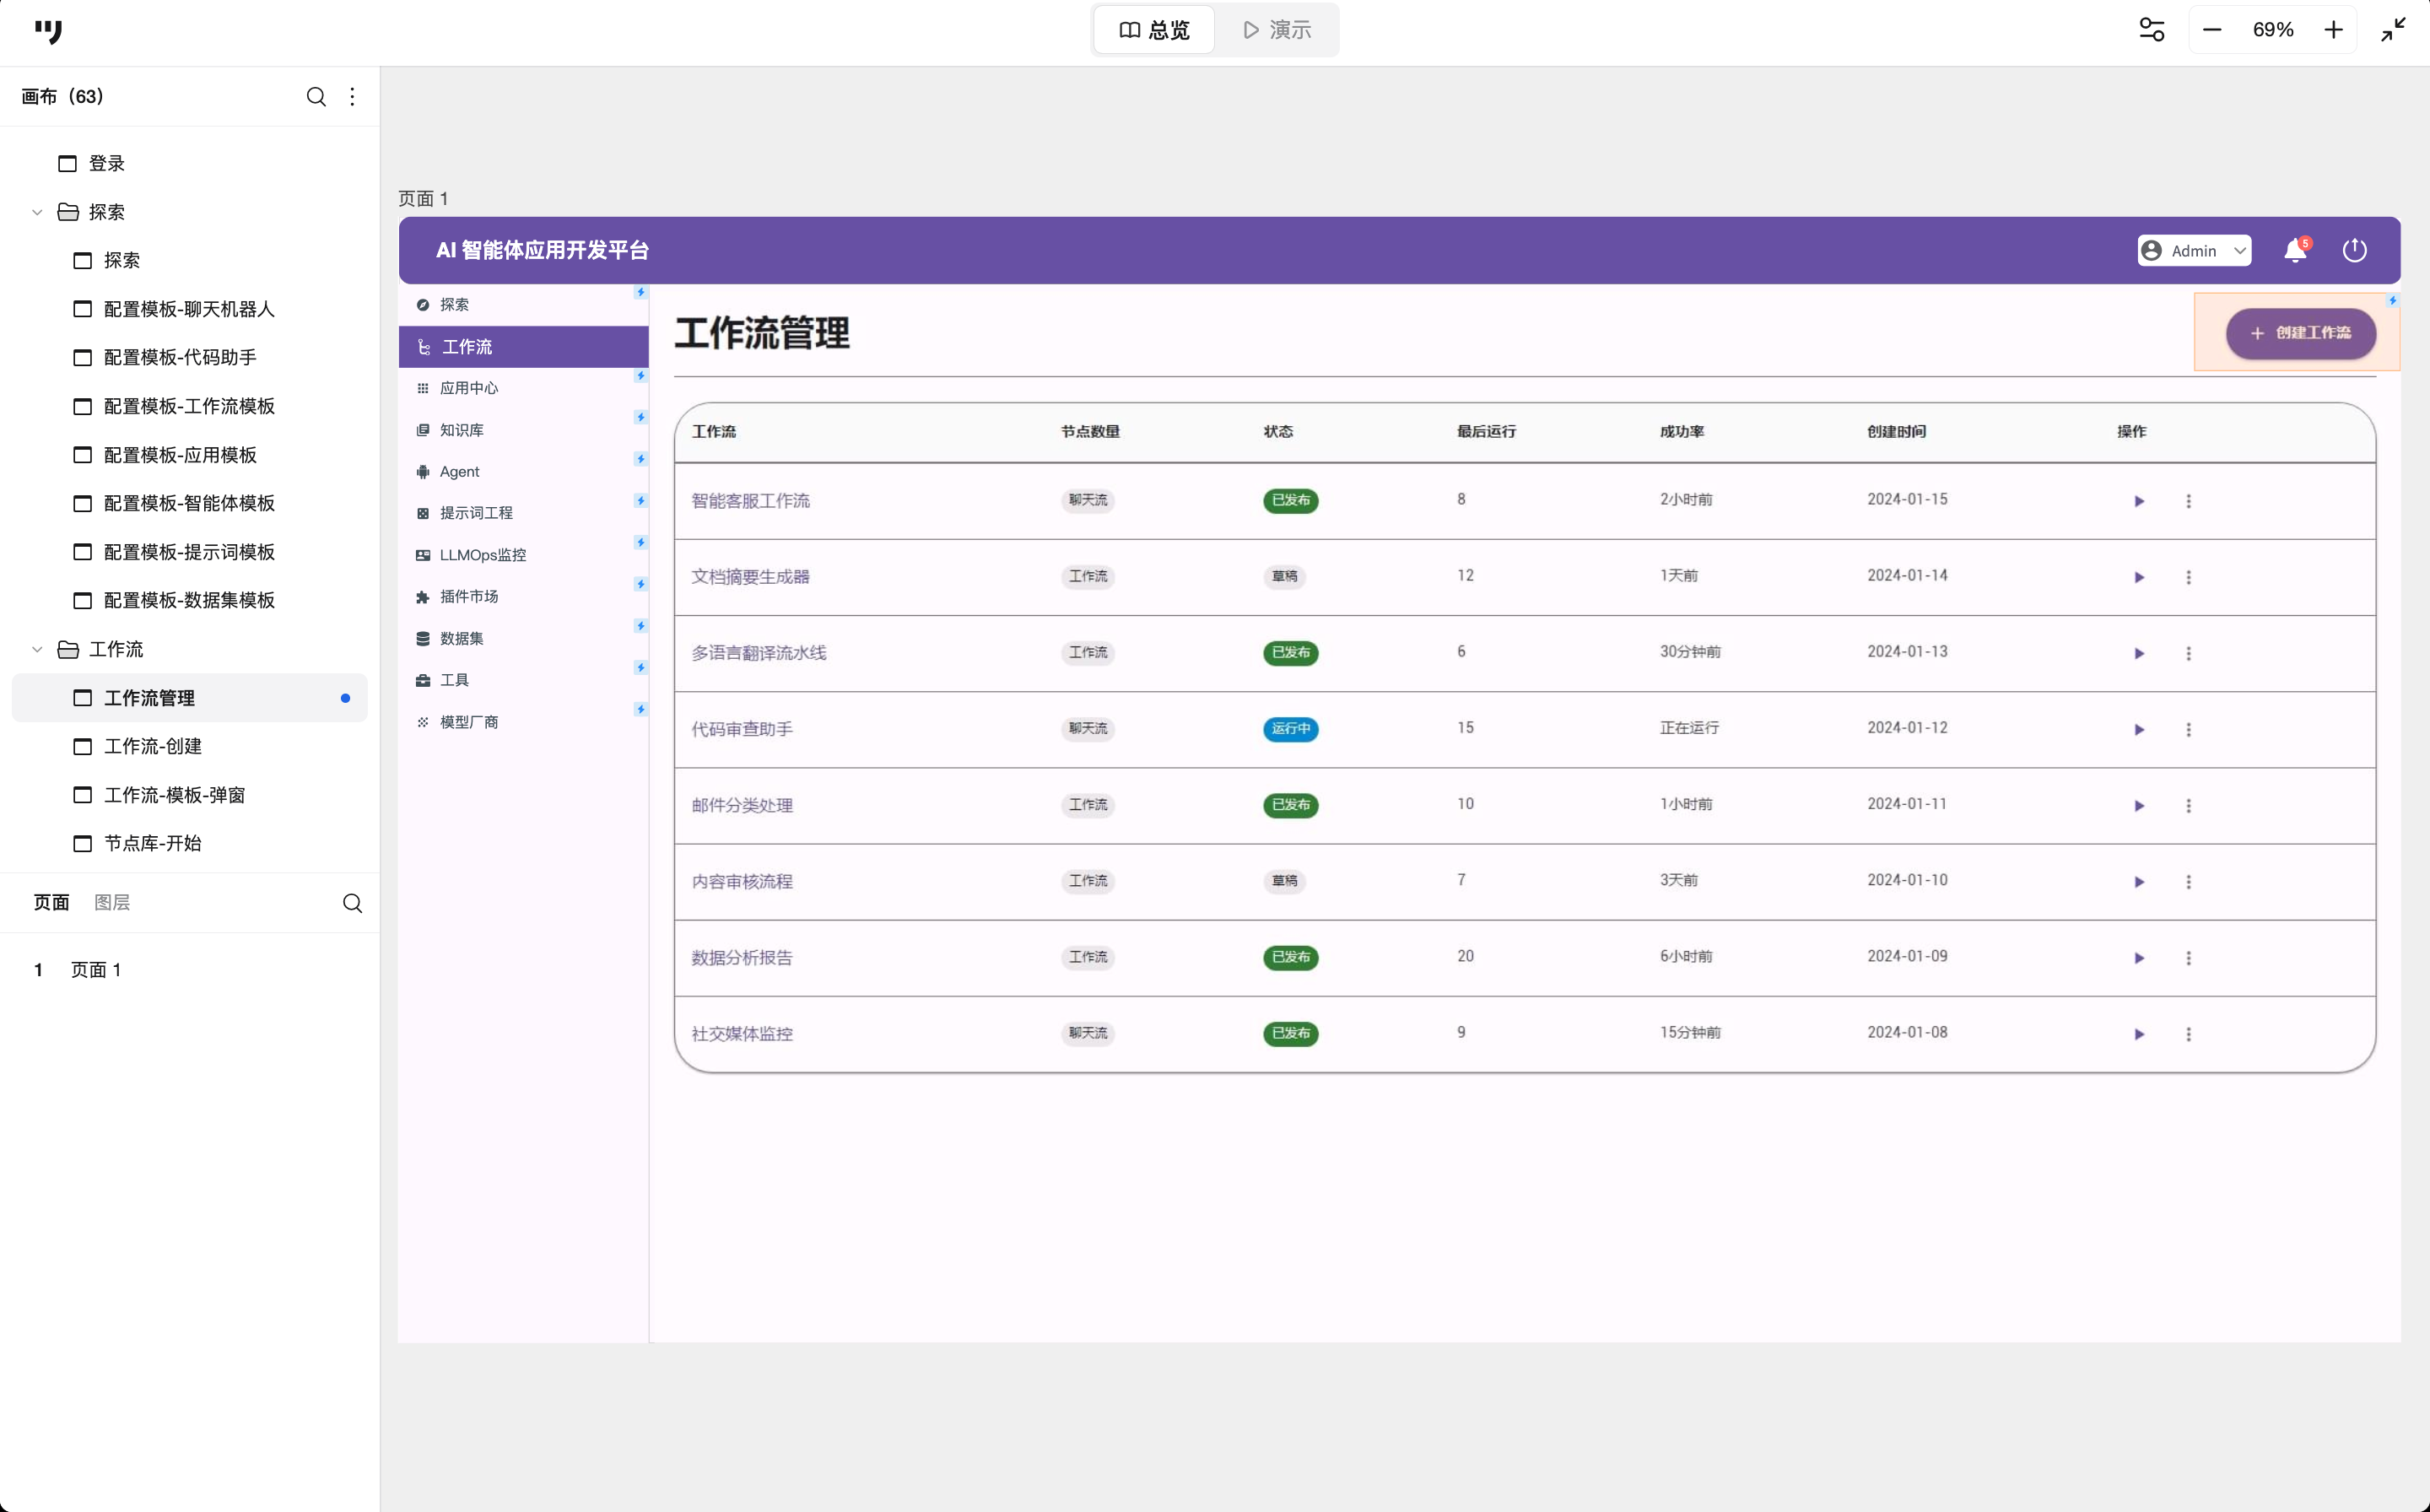Collapse the 工作流 folder in canvas tree
The width and height of the screenshot is (2430, 1512).
click(37, 649)
